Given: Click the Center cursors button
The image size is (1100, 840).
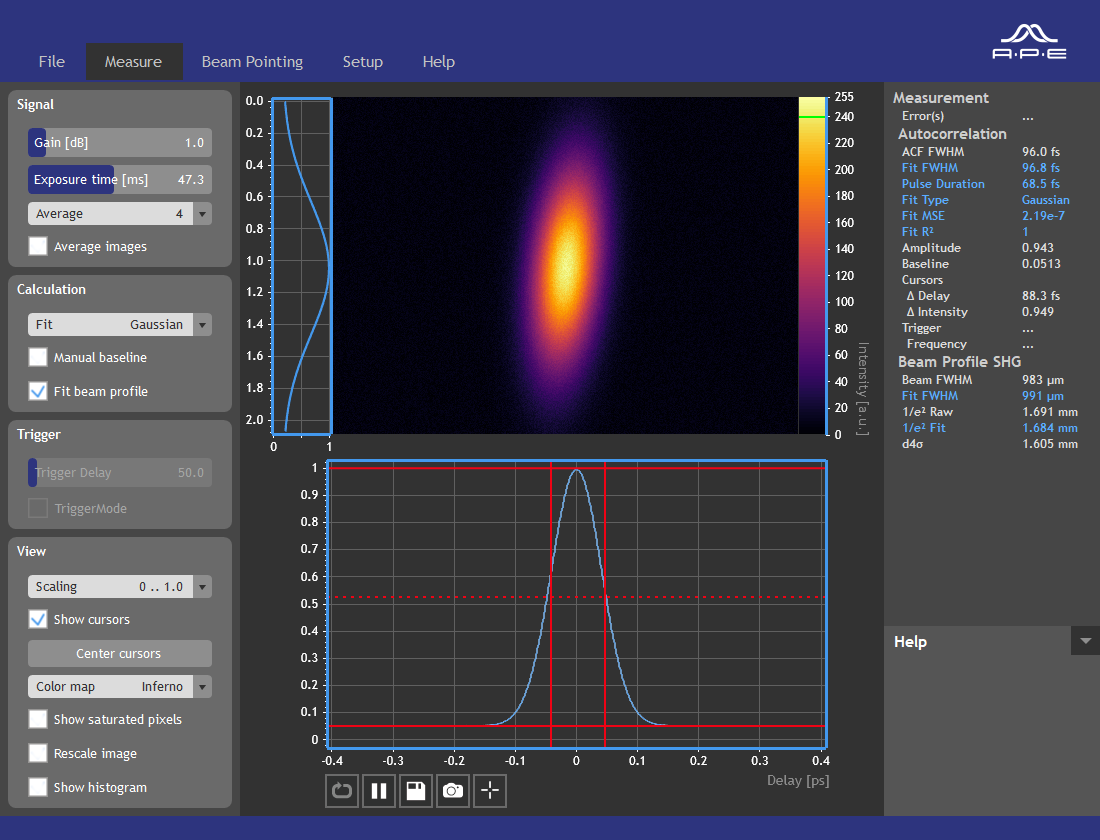Looking at the screenshot, I should [119, 653].
